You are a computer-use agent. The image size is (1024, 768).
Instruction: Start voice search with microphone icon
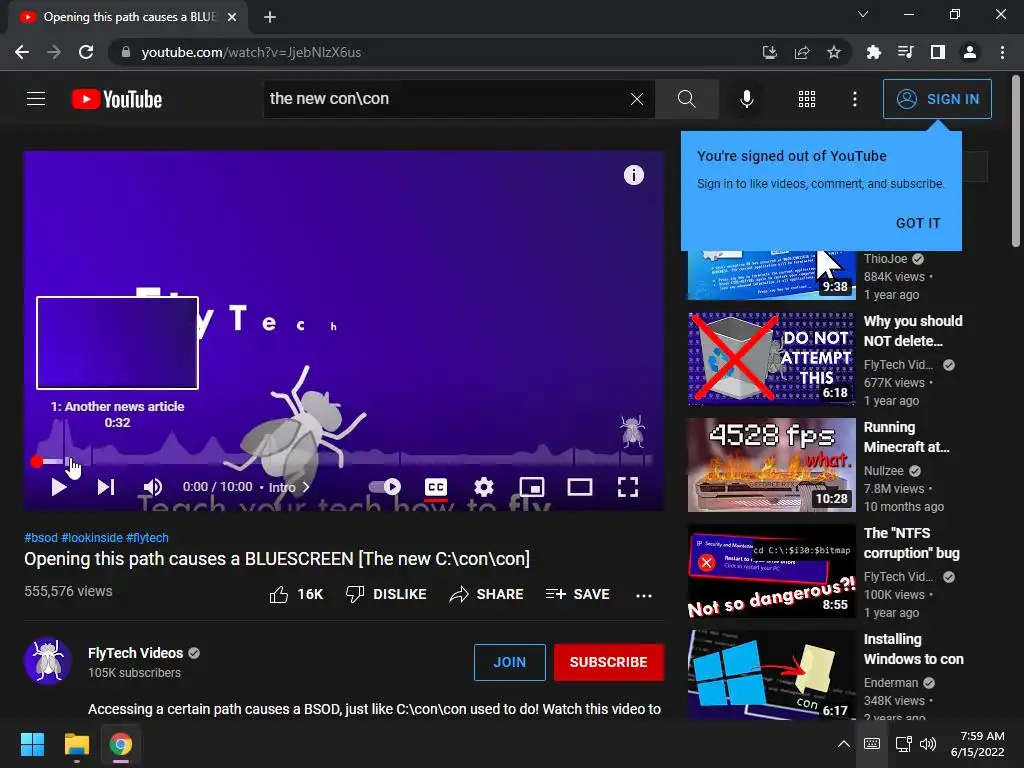point(746,99)
